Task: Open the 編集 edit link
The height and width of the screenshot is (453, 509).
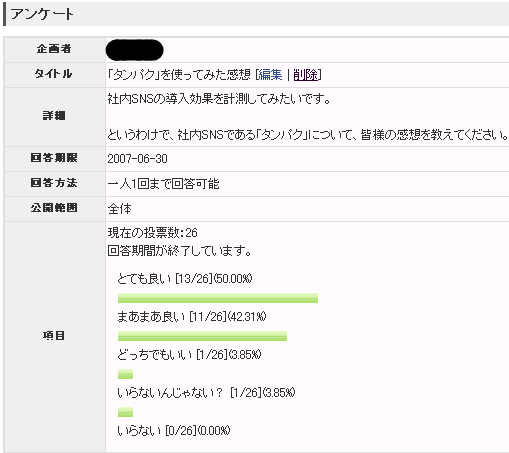Action: [x=270, y=75]
